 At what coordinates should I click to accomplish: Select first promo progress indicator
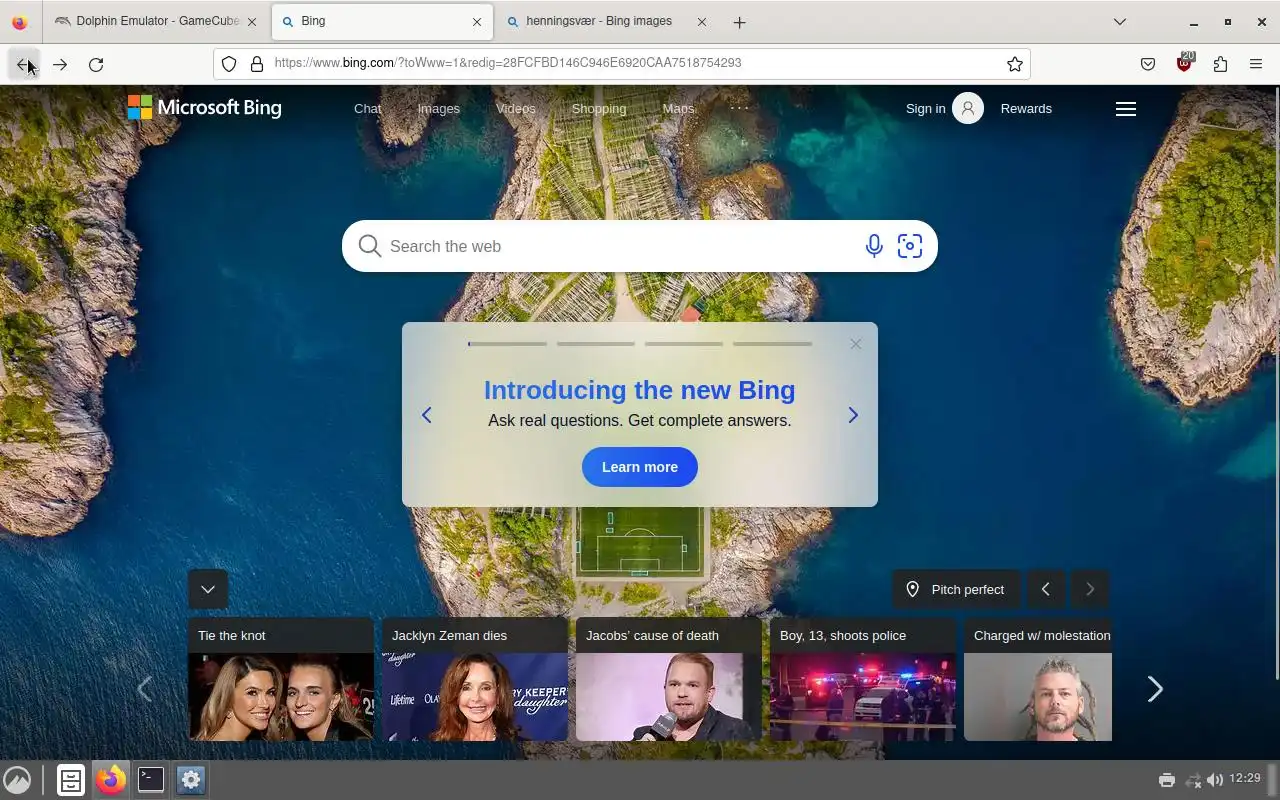click(507, 344)
